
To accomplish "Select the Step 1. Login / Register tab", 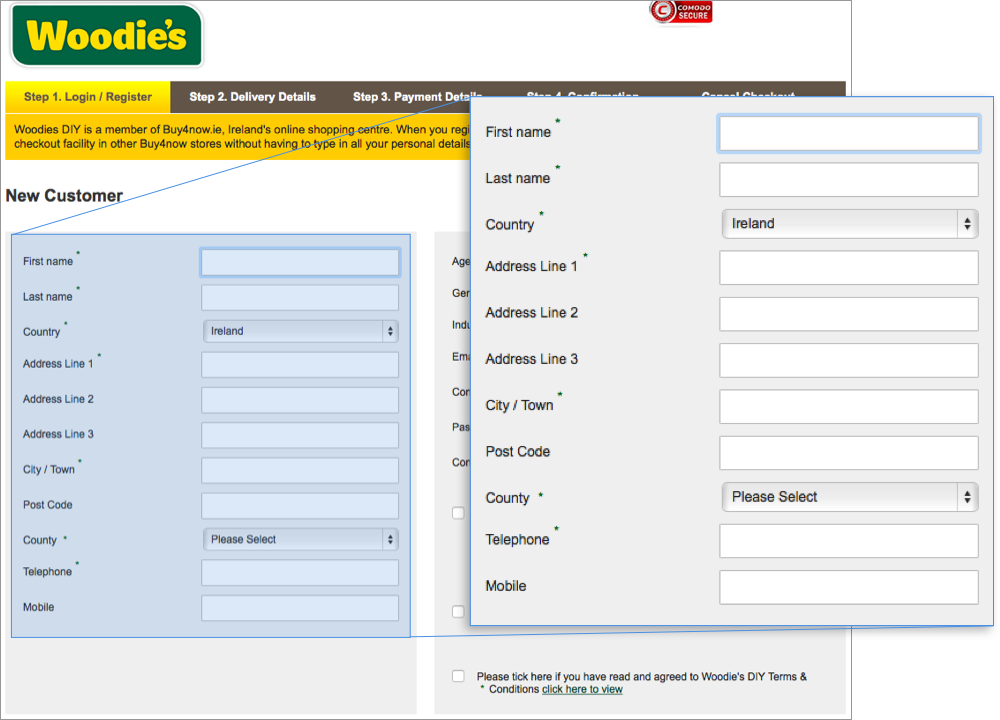I will pos(88,97).
